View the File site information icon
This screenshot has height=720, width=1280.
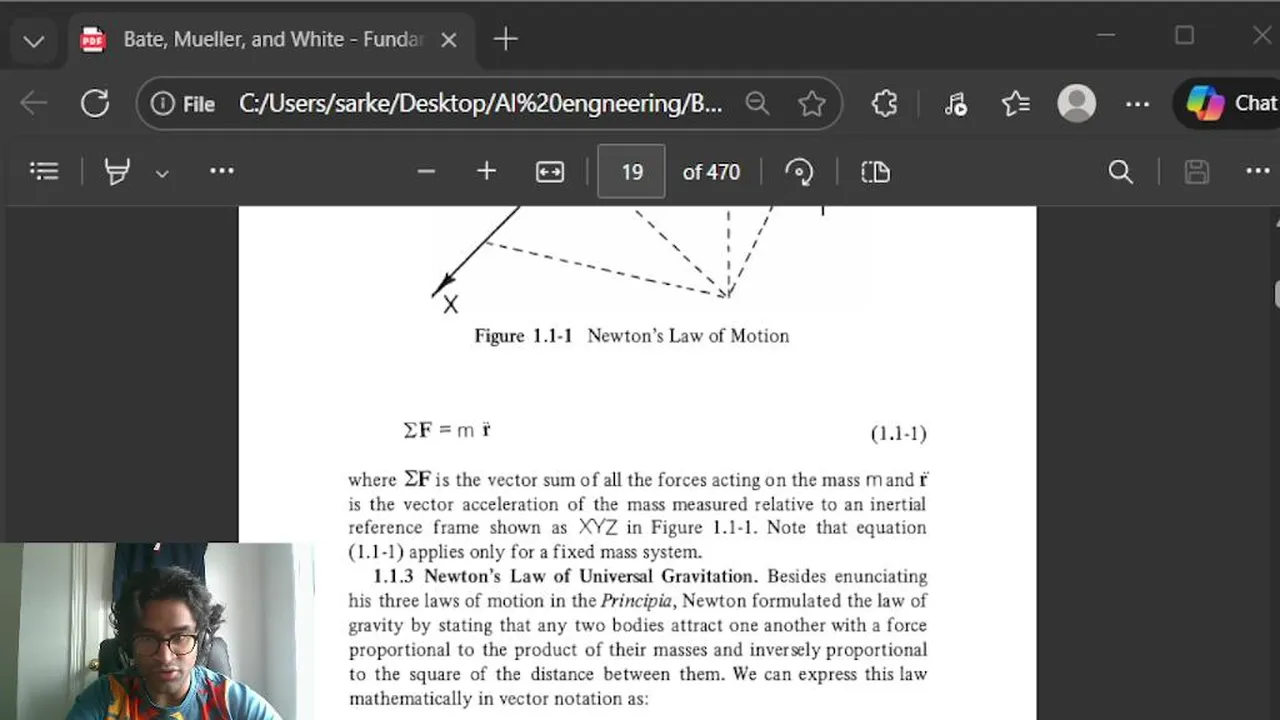pos(184,104)
